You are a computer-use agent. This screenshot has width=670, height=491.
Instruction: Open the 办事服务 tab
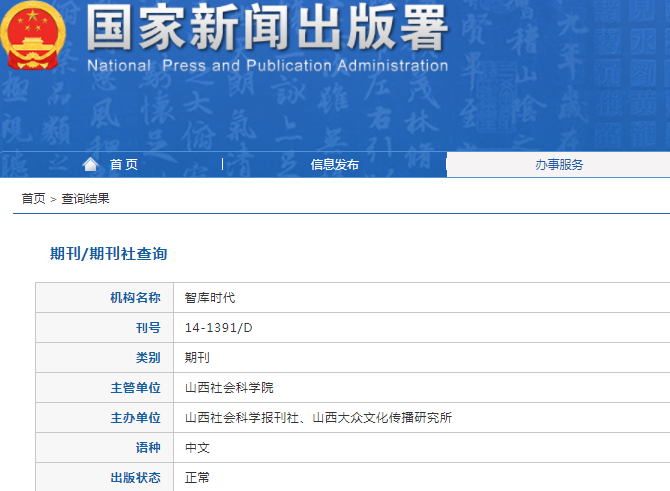click(x=558, y=165)
